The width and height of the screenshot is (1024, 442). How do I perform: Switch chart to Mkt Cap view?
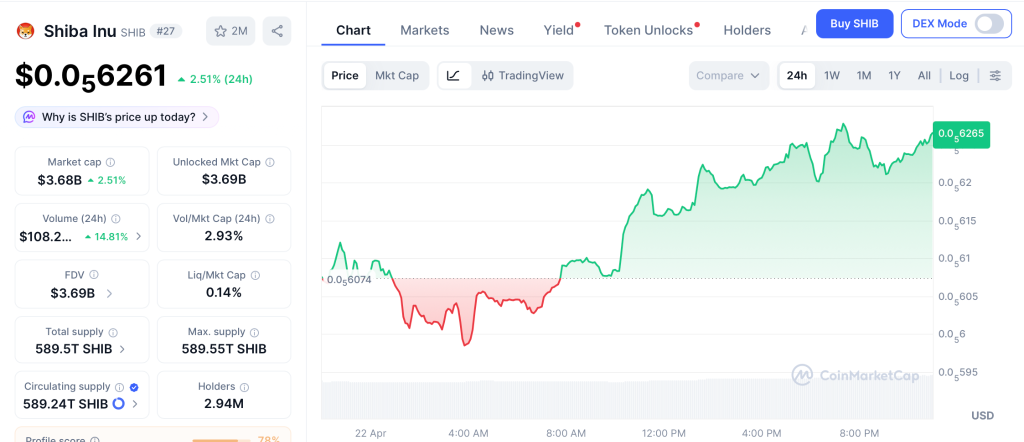[x=397, y=75]
